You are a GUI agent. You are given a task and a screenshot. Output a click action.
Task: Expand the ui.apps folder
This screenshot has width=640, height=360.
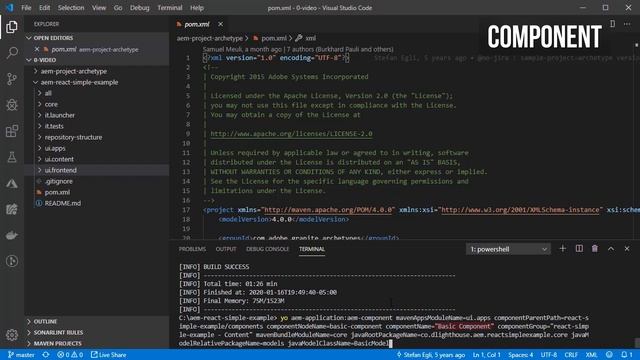tap(40, 148)
